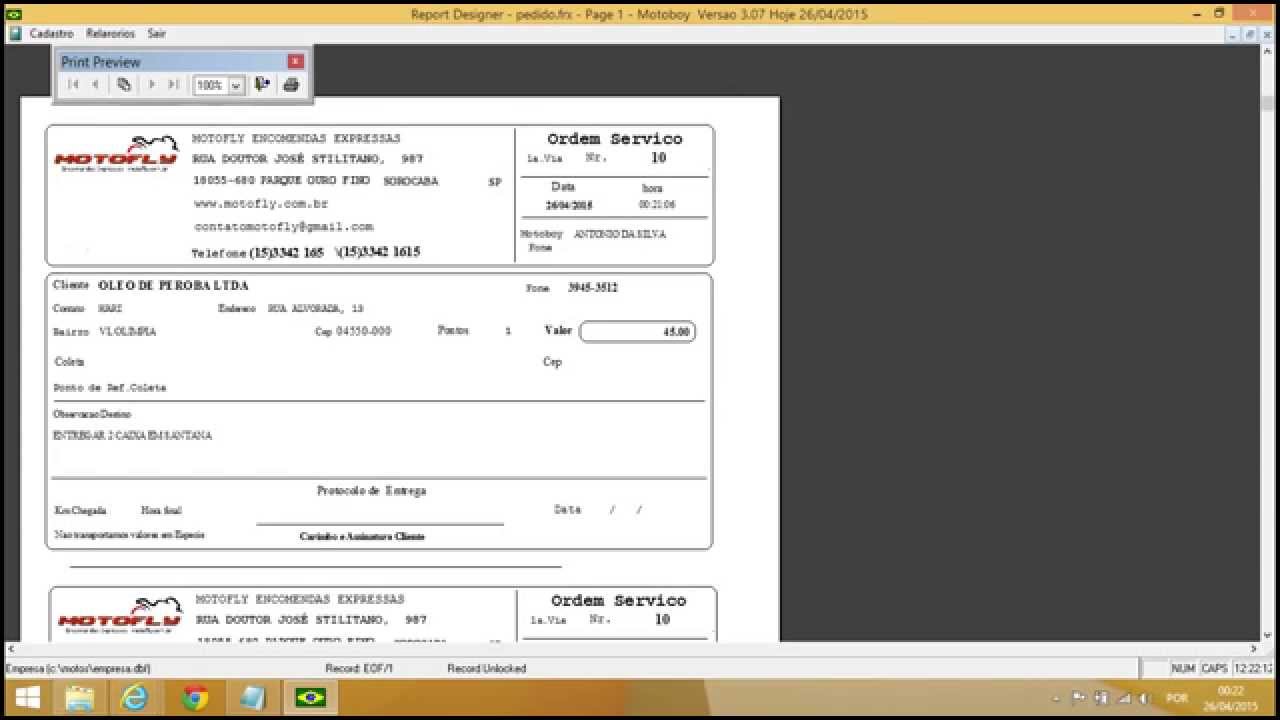The image size is (1280, 720).
Task: Click the www.motofly.com.br text
Action: click(x=261, y=204)
